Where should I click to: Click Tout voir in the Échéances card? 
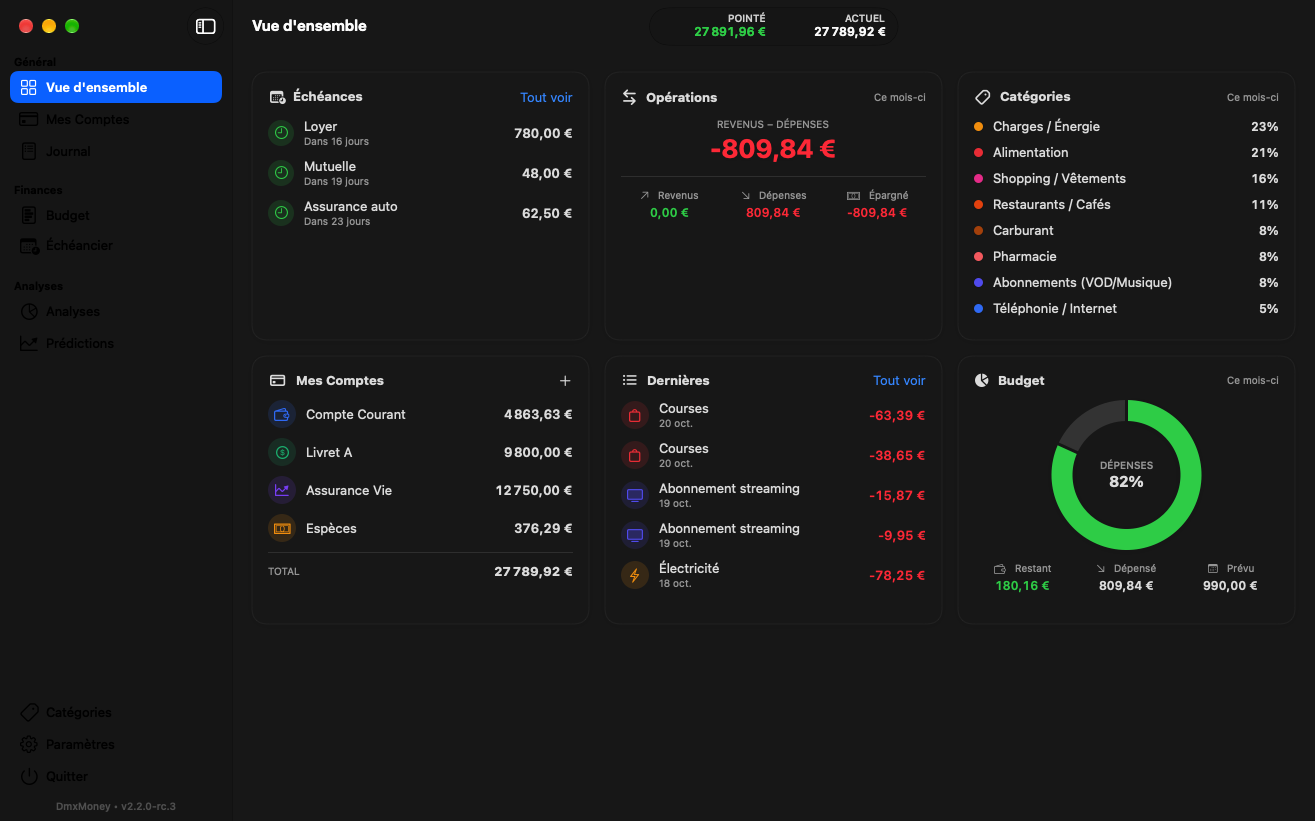click(x=546, y=97)
